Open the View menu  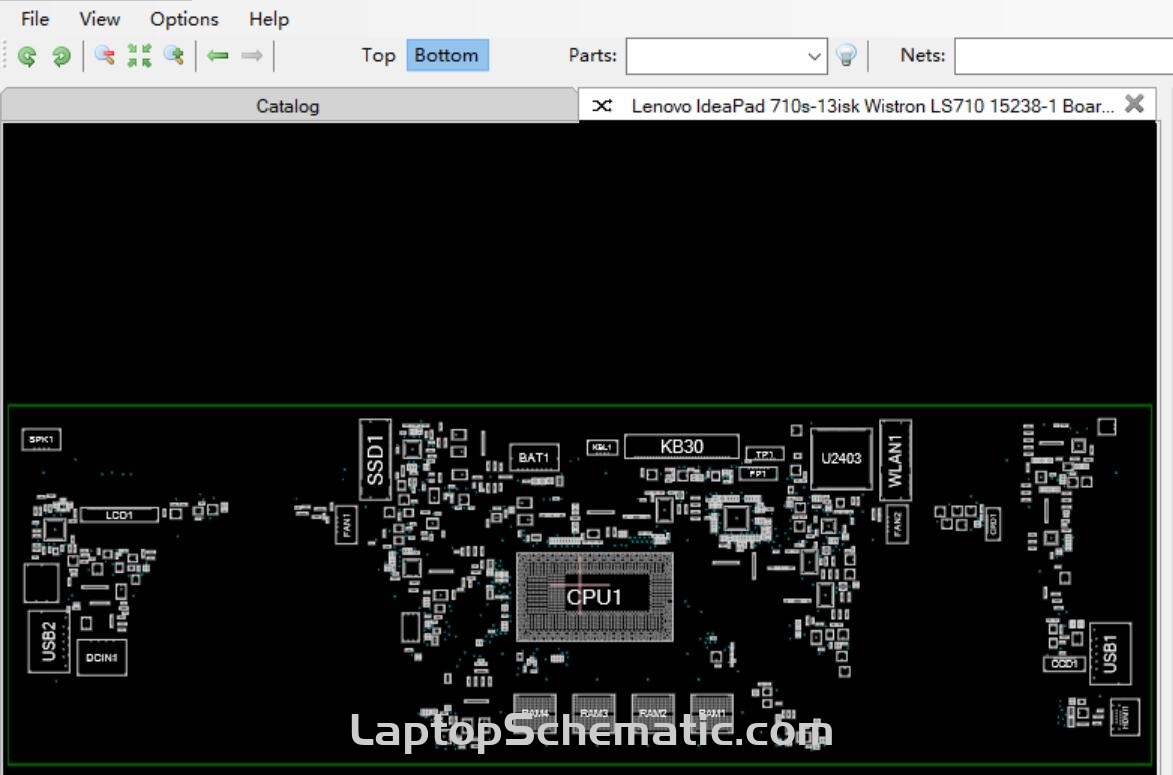(x=99, y=19)
